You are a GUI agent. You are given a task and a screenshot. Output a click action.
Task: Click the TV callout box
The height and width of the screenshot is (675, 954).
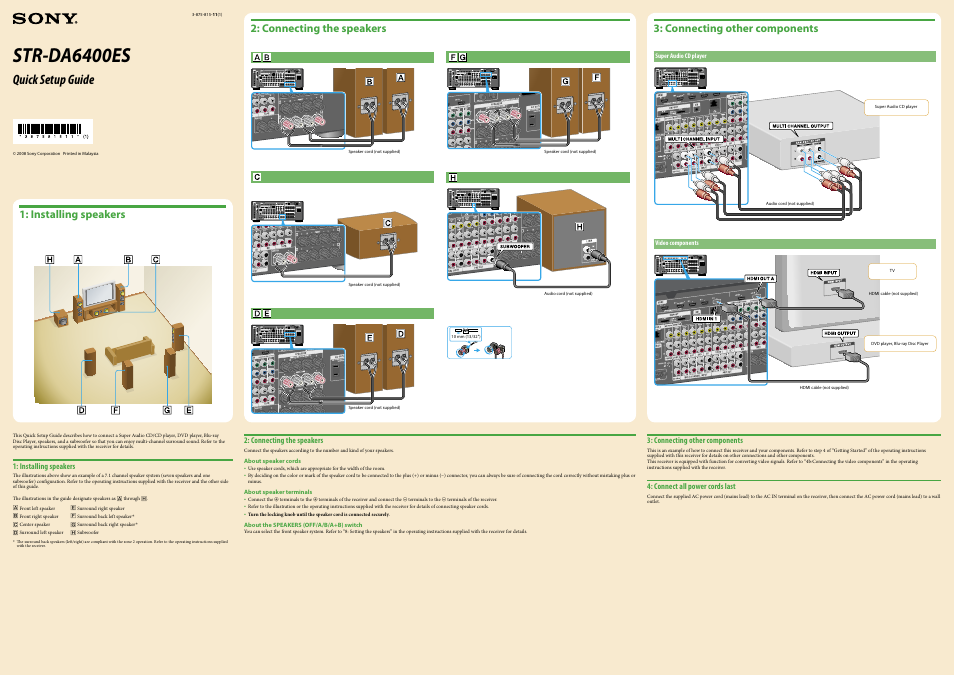892,271
